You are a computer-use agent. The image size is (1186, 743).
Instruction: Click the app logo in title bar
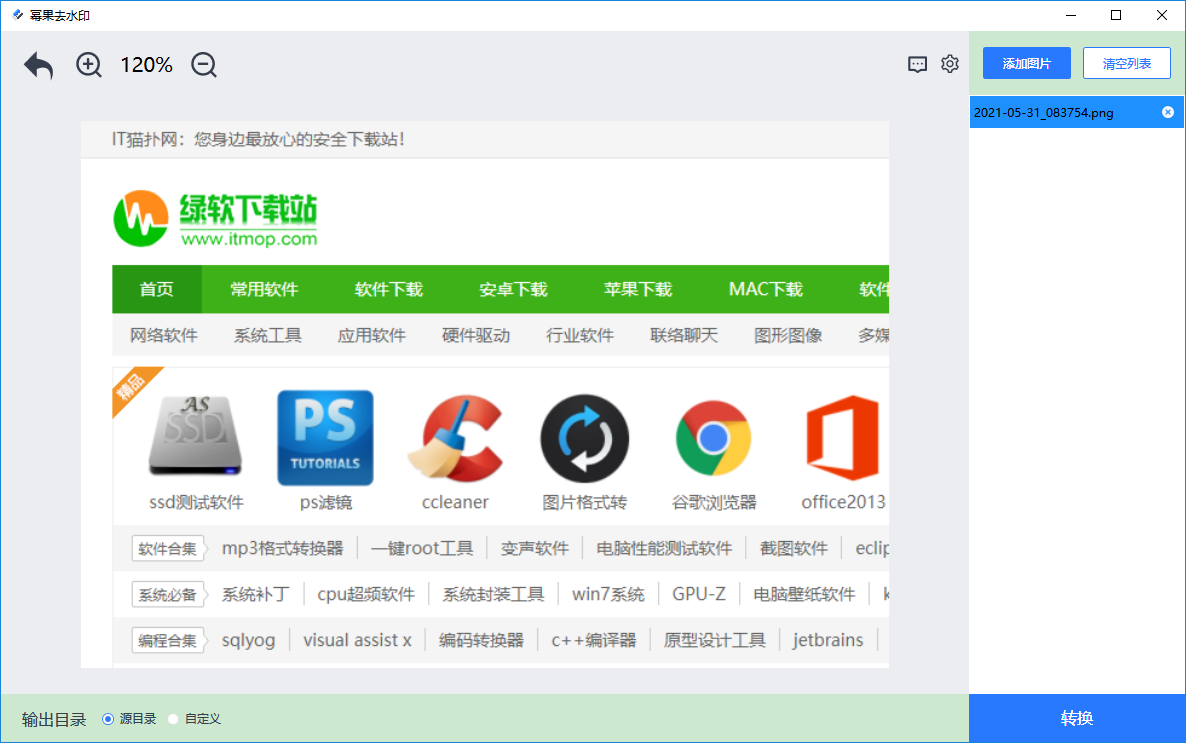click(17, 15)
